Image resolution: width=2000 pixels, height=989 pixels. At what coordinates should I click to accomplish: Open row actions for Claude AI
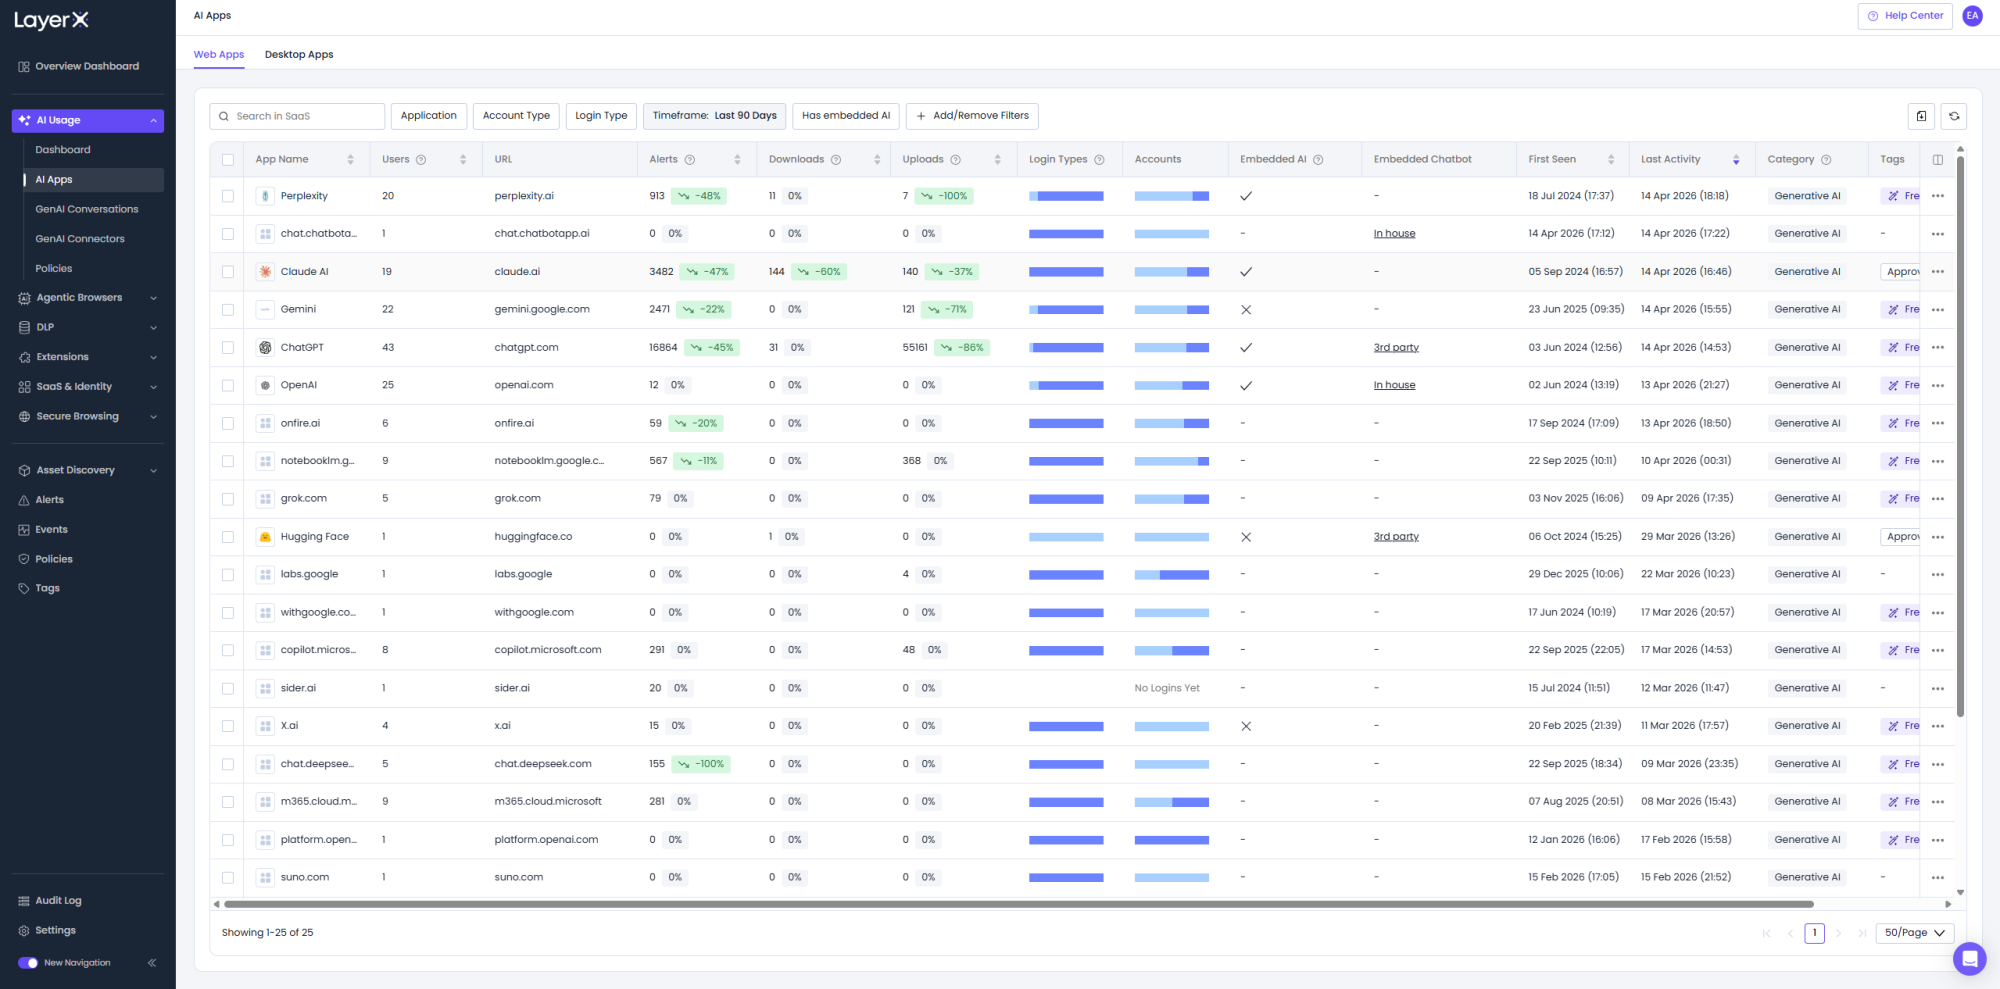(1938, 272)
